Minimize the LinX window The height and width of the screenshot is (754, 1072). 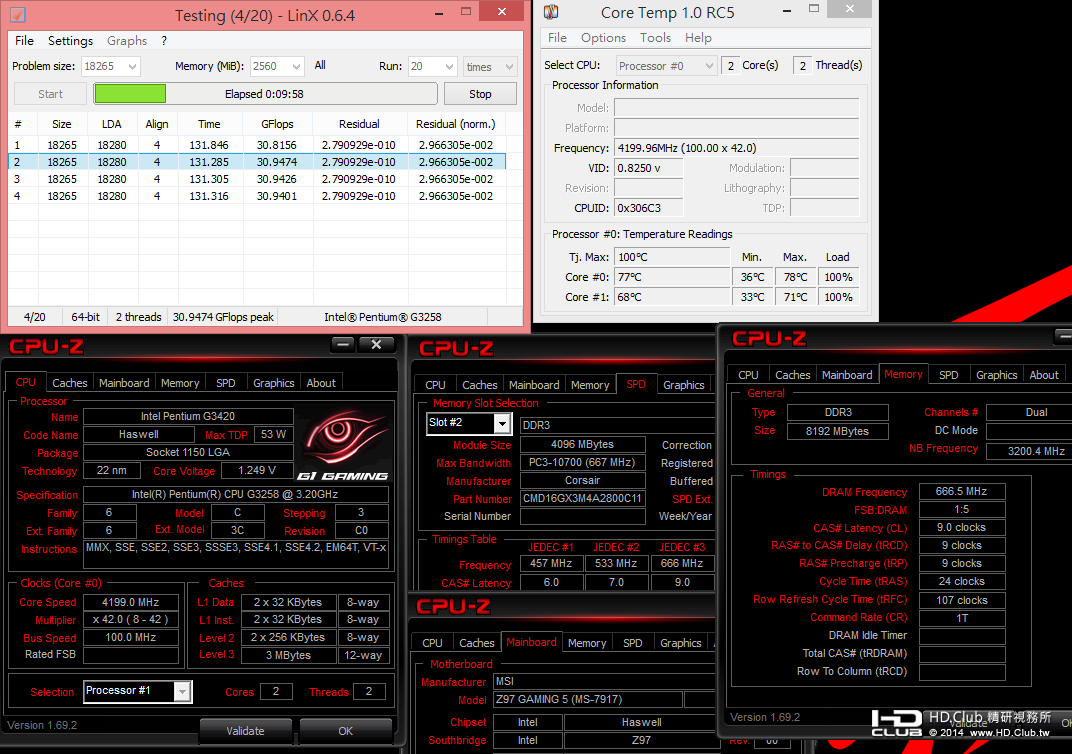[438, 12]
